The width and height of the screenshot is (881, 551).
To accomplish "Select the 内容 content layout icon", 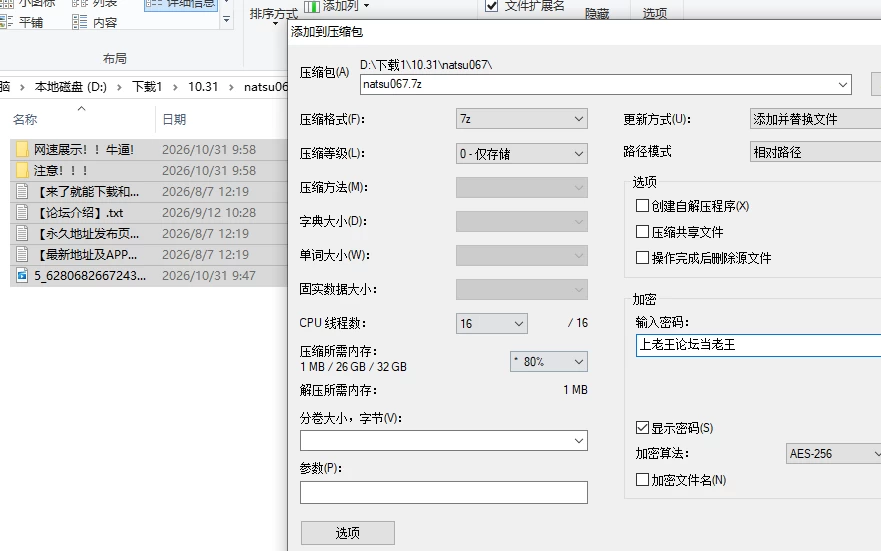I will coord(79,22).
